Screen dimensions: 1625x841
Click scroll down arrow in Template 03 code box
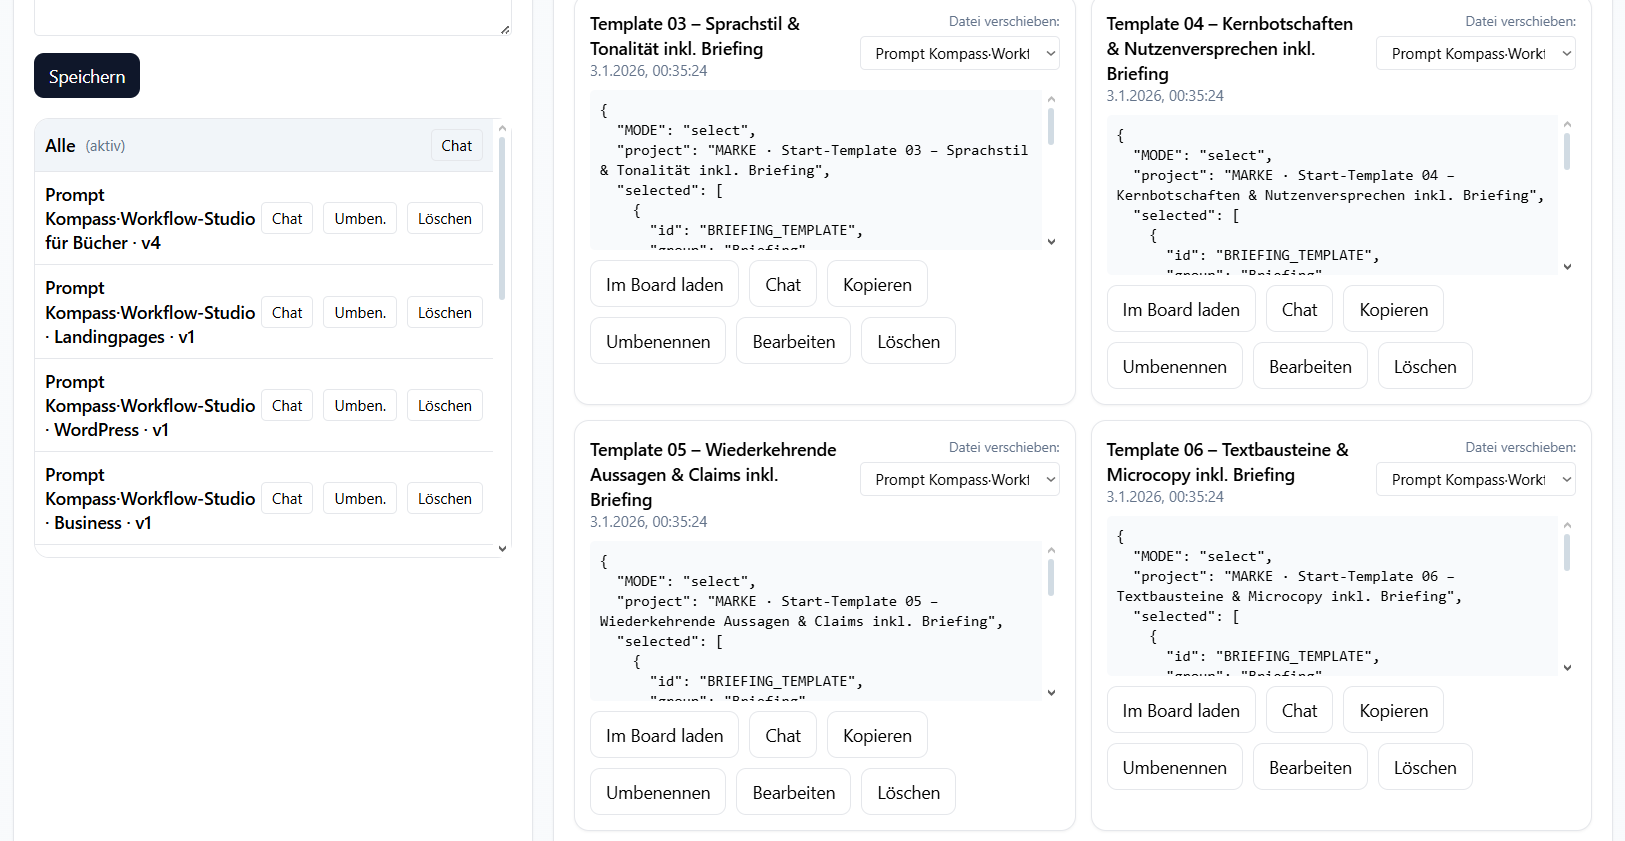click(1051, 241)
